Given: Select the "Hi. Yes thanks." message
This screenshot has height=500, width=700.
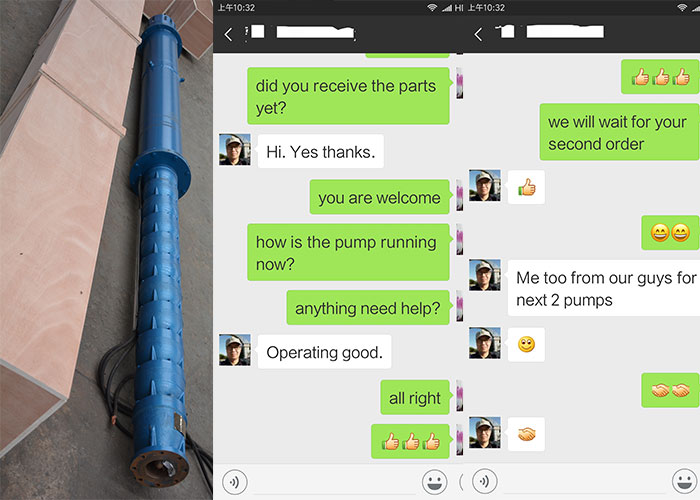Looking at the screenshot, I should (321, 151).
